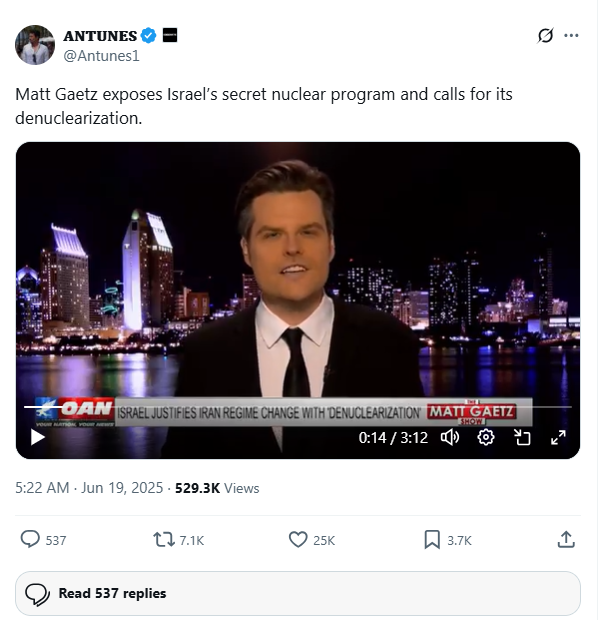The height and width of the screenshot is (620, 602).
Task: Open the ANTUNES profile avatar
Action: 35,45
